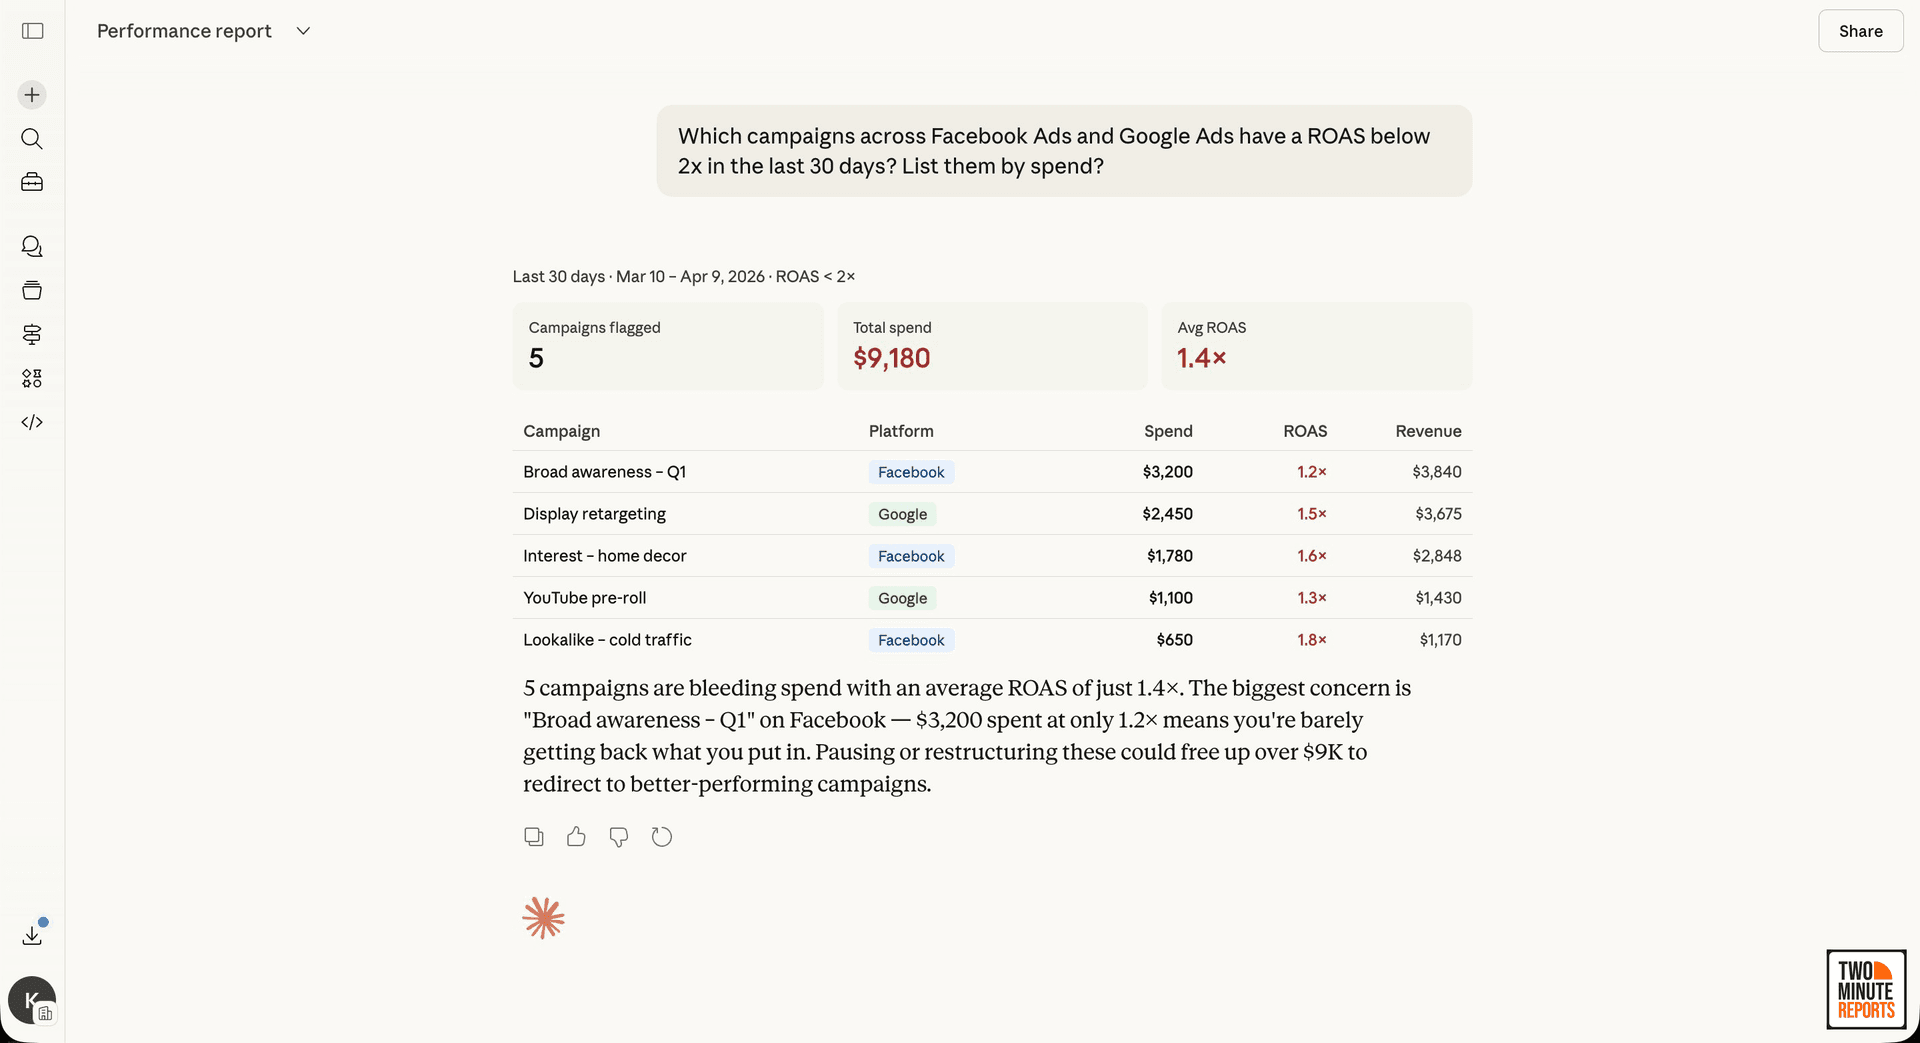The image size is (1920, 1043).
Task: Click the downloads icon with blue notification dot
Action: (x=32, y=934)
